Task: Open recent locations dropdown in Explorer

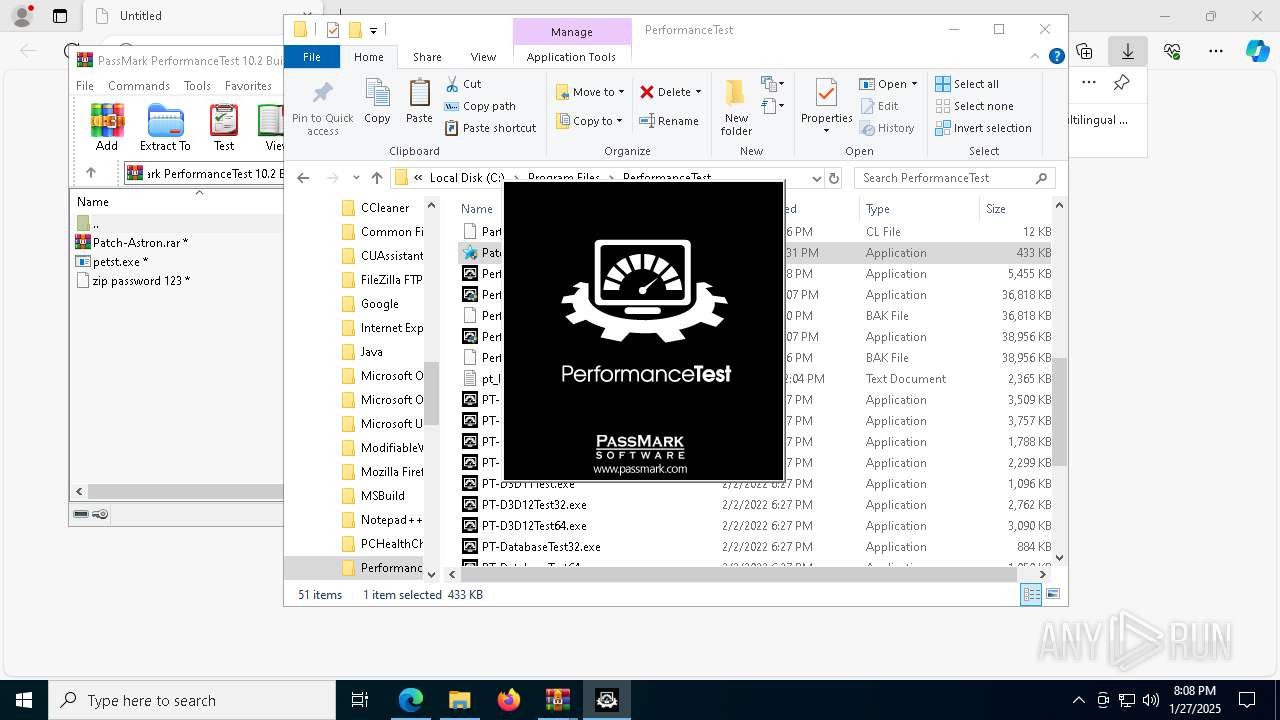Action: (x=356, y=178)
